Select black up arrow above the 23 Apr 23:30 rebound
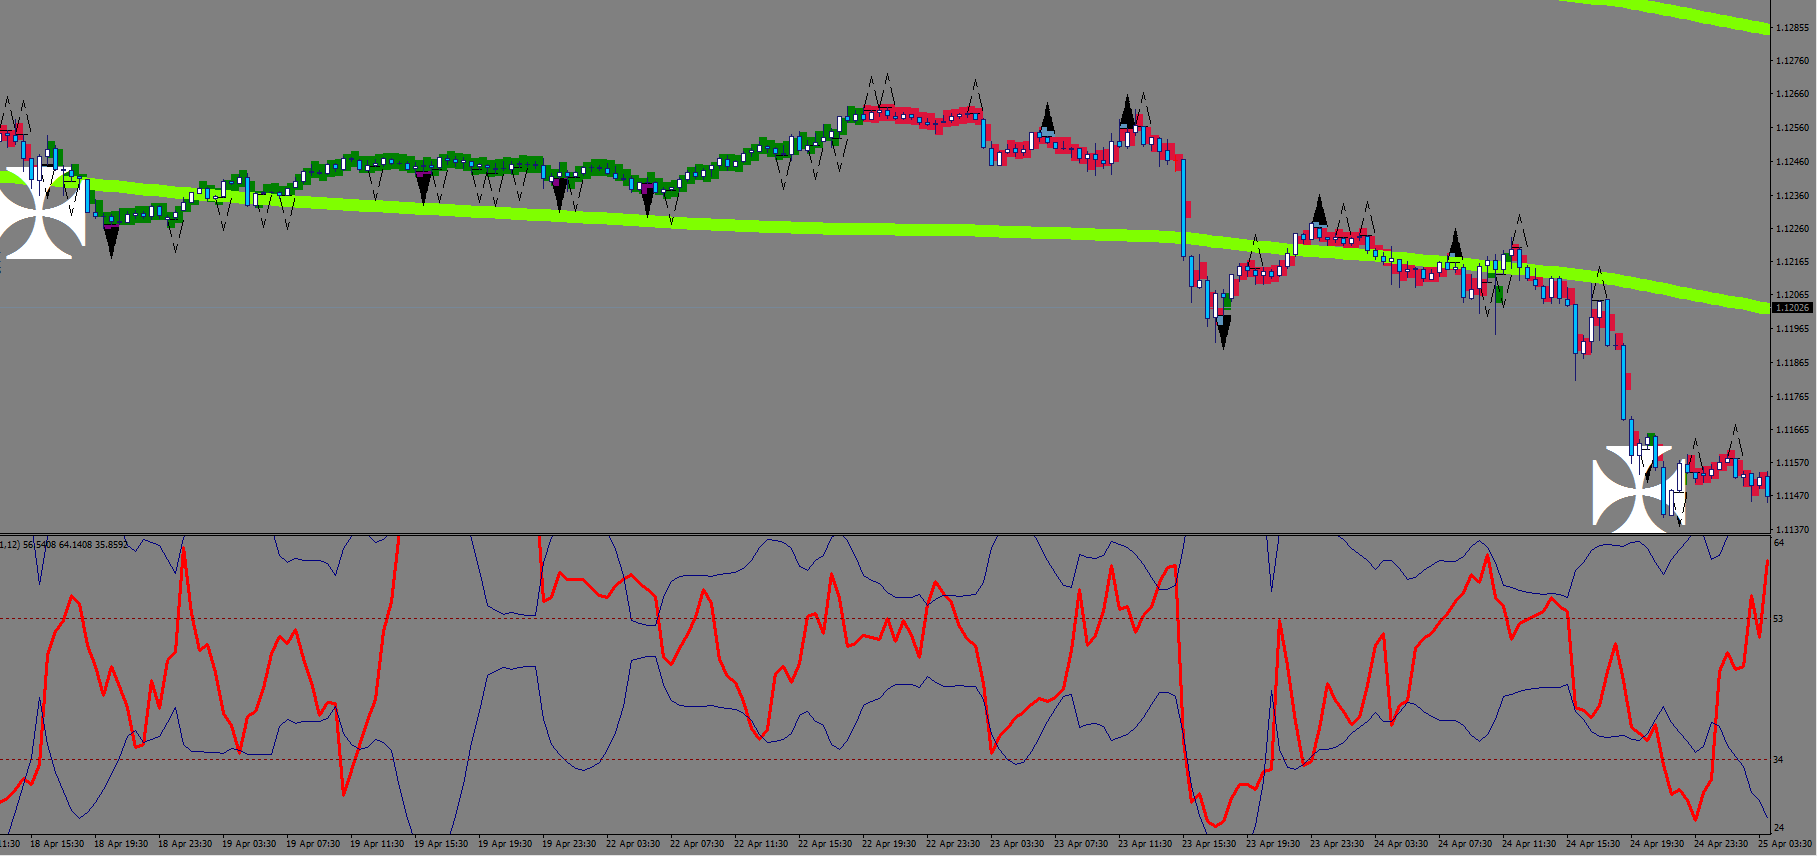The image size is (1817, 856). coord(1319,209)
